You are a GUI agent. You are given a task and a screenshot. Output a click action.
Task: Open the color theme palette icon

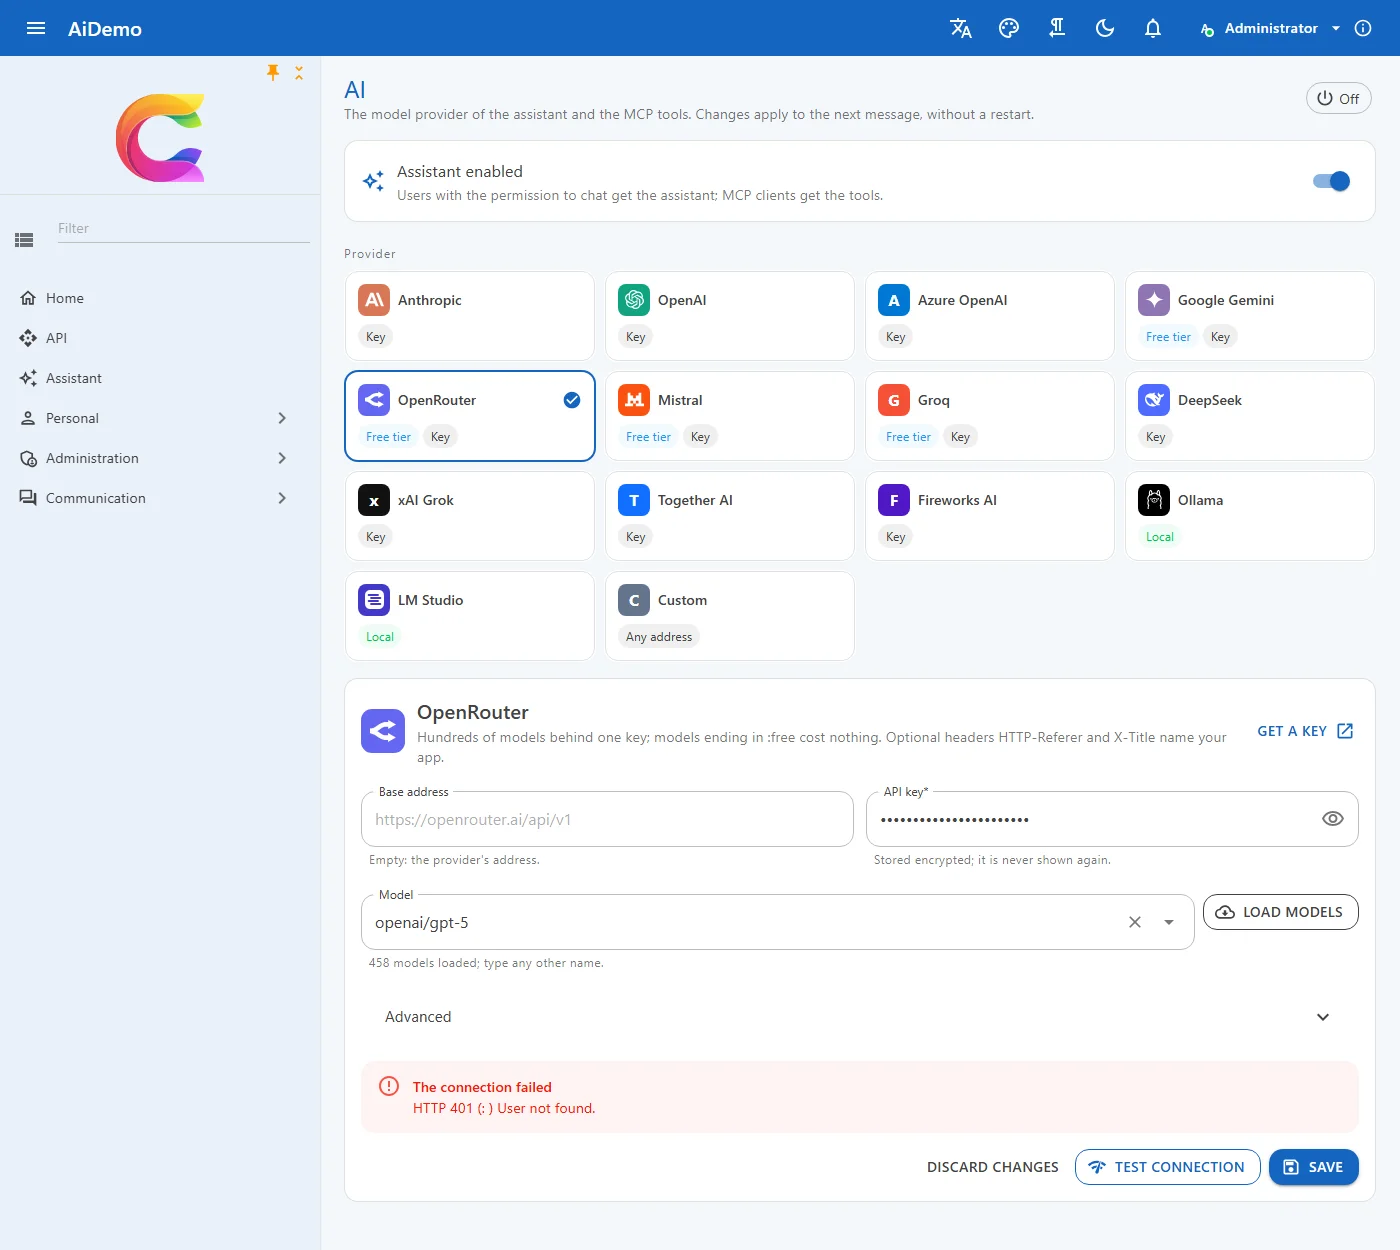(x=1009, y=28)
